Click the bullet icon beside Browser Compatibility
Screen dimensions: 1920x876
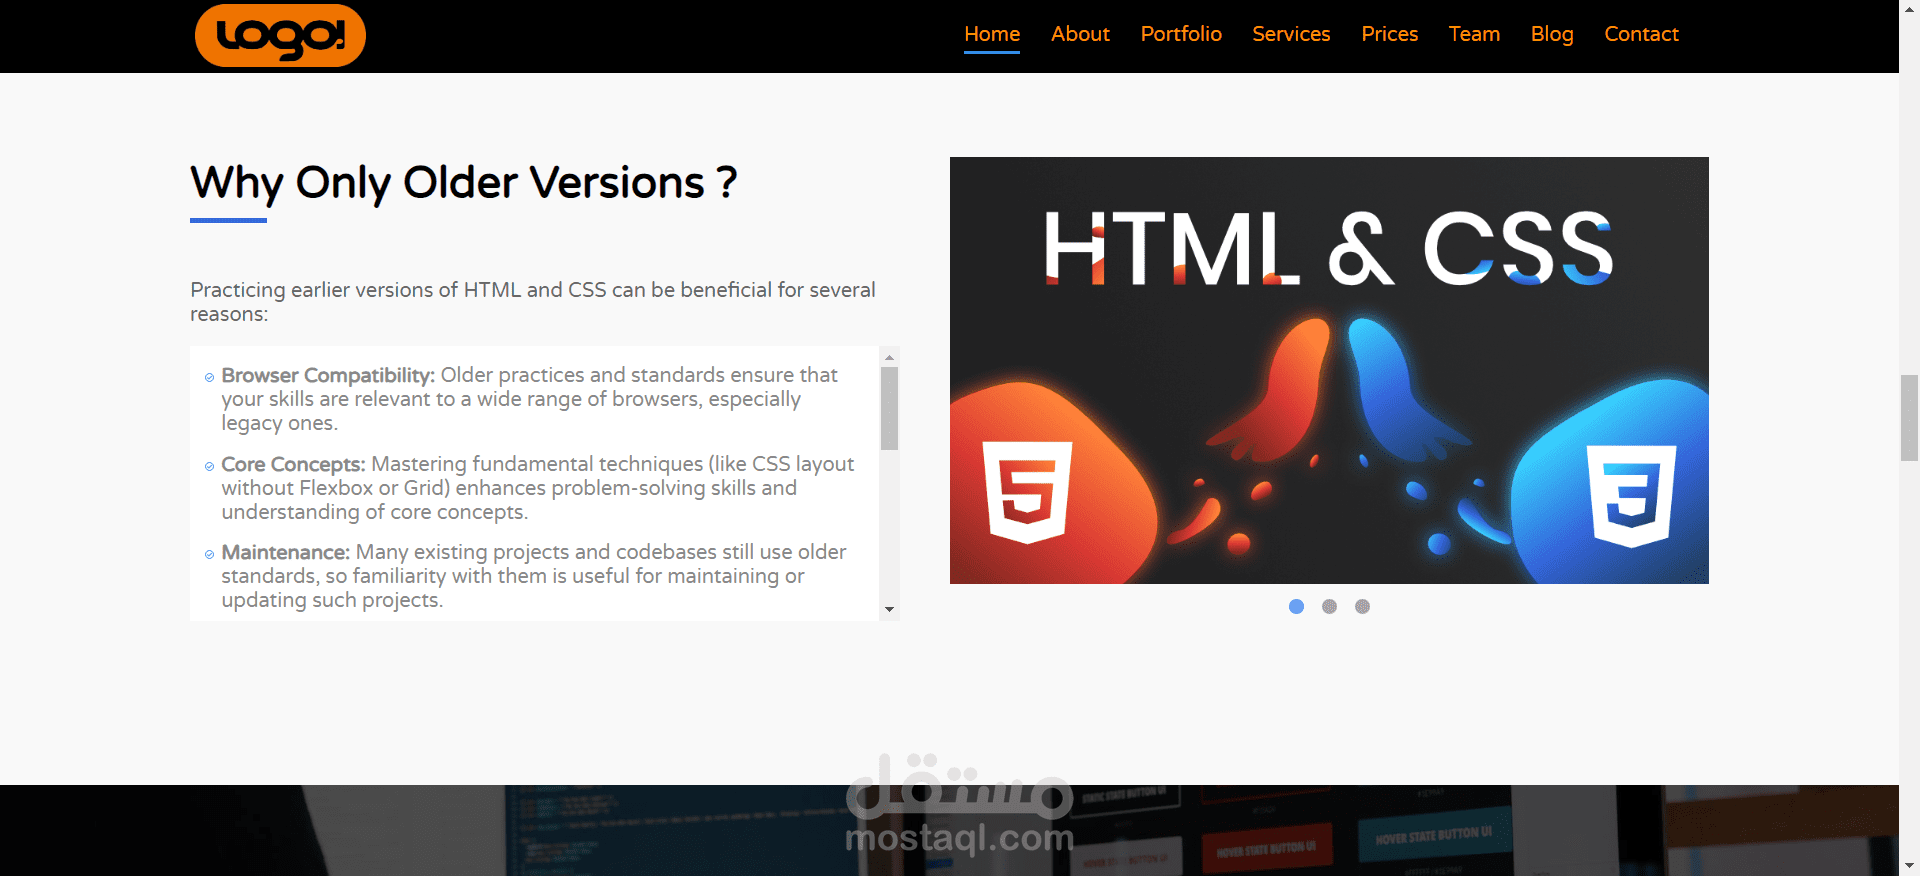tap(209, 378)
